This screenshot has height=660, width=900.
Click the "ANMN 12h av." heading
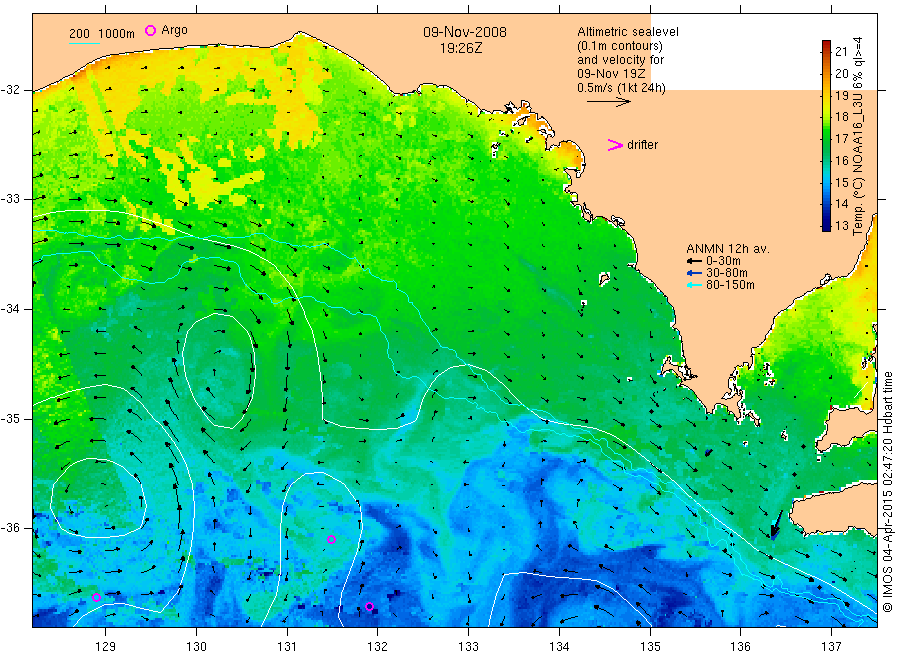(728, 249)
